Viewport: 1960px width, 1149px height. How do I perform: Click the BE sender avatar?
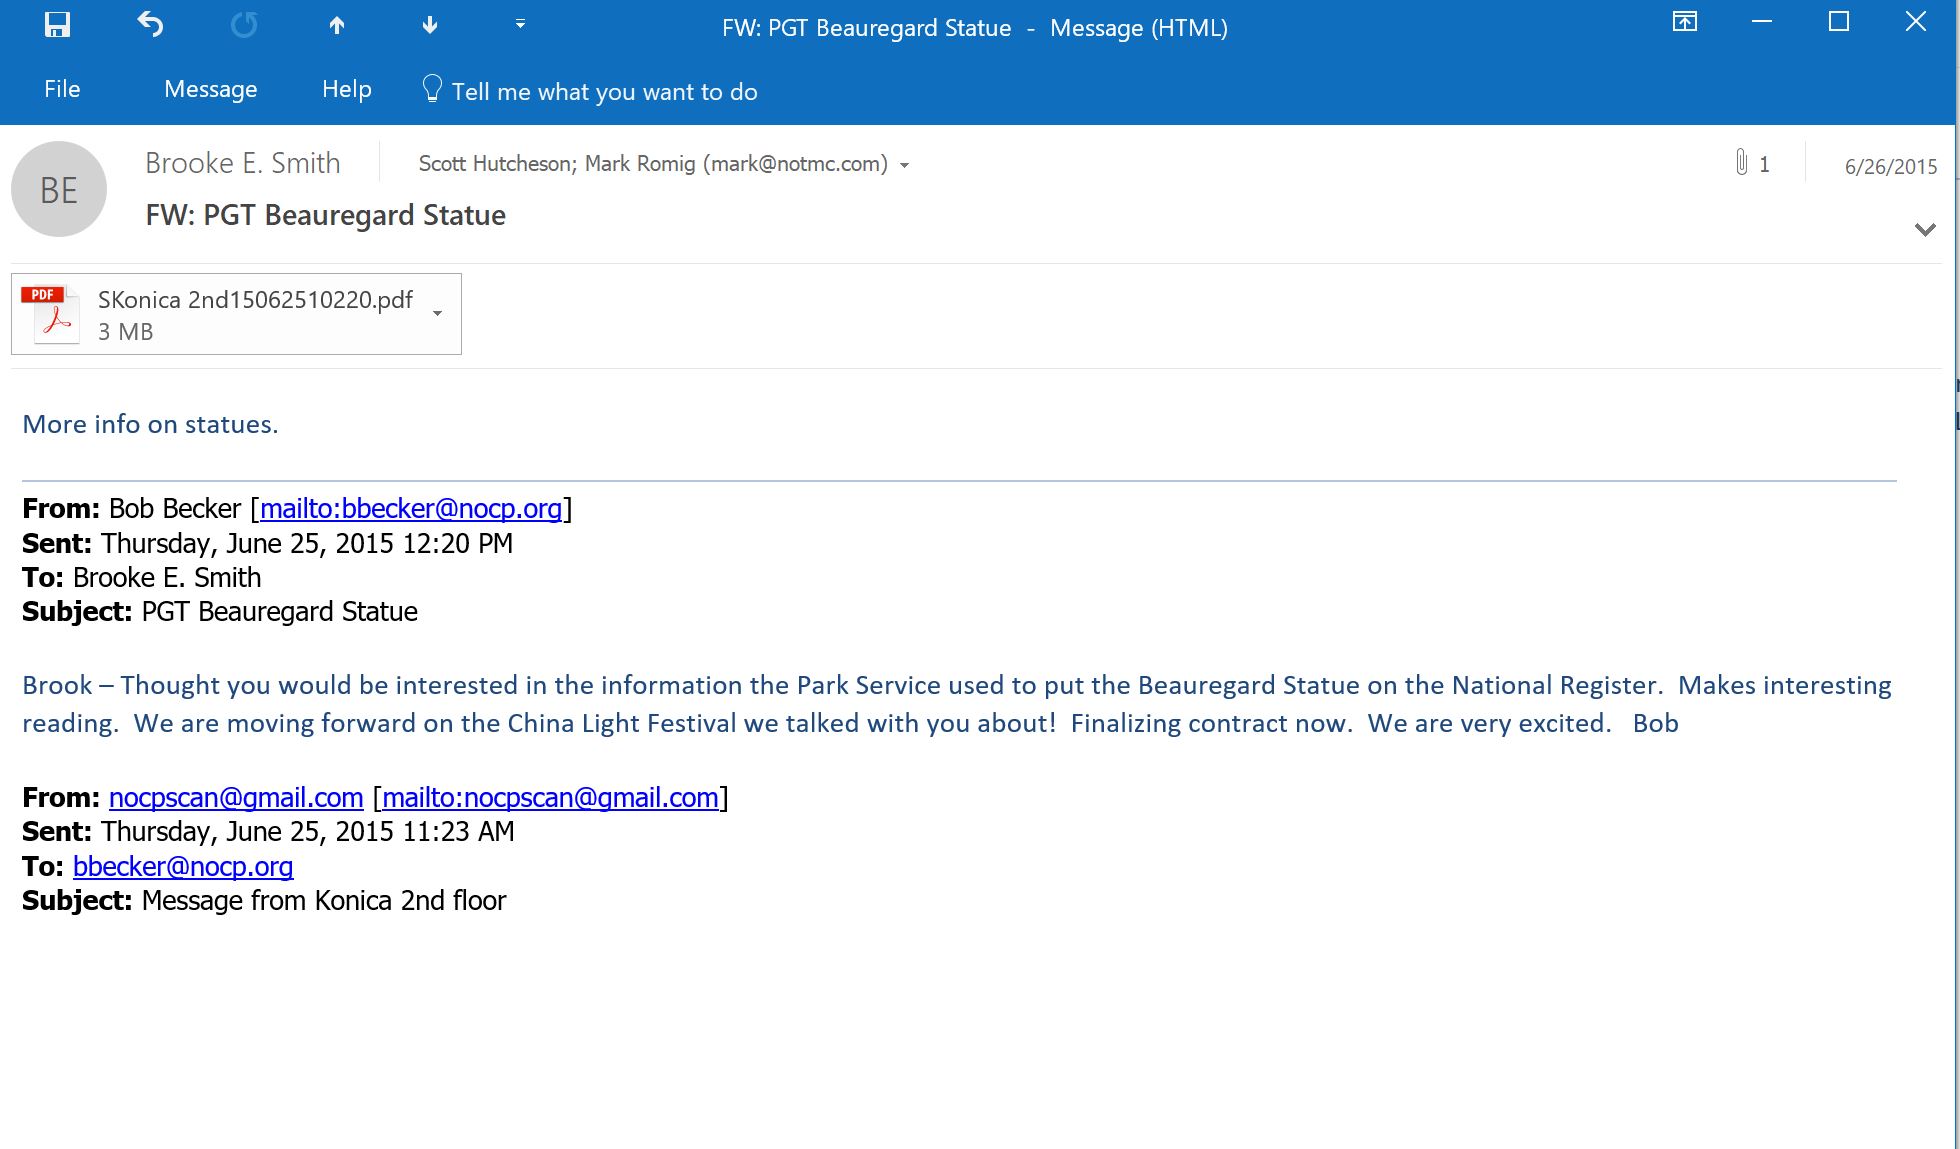(59, 189)
